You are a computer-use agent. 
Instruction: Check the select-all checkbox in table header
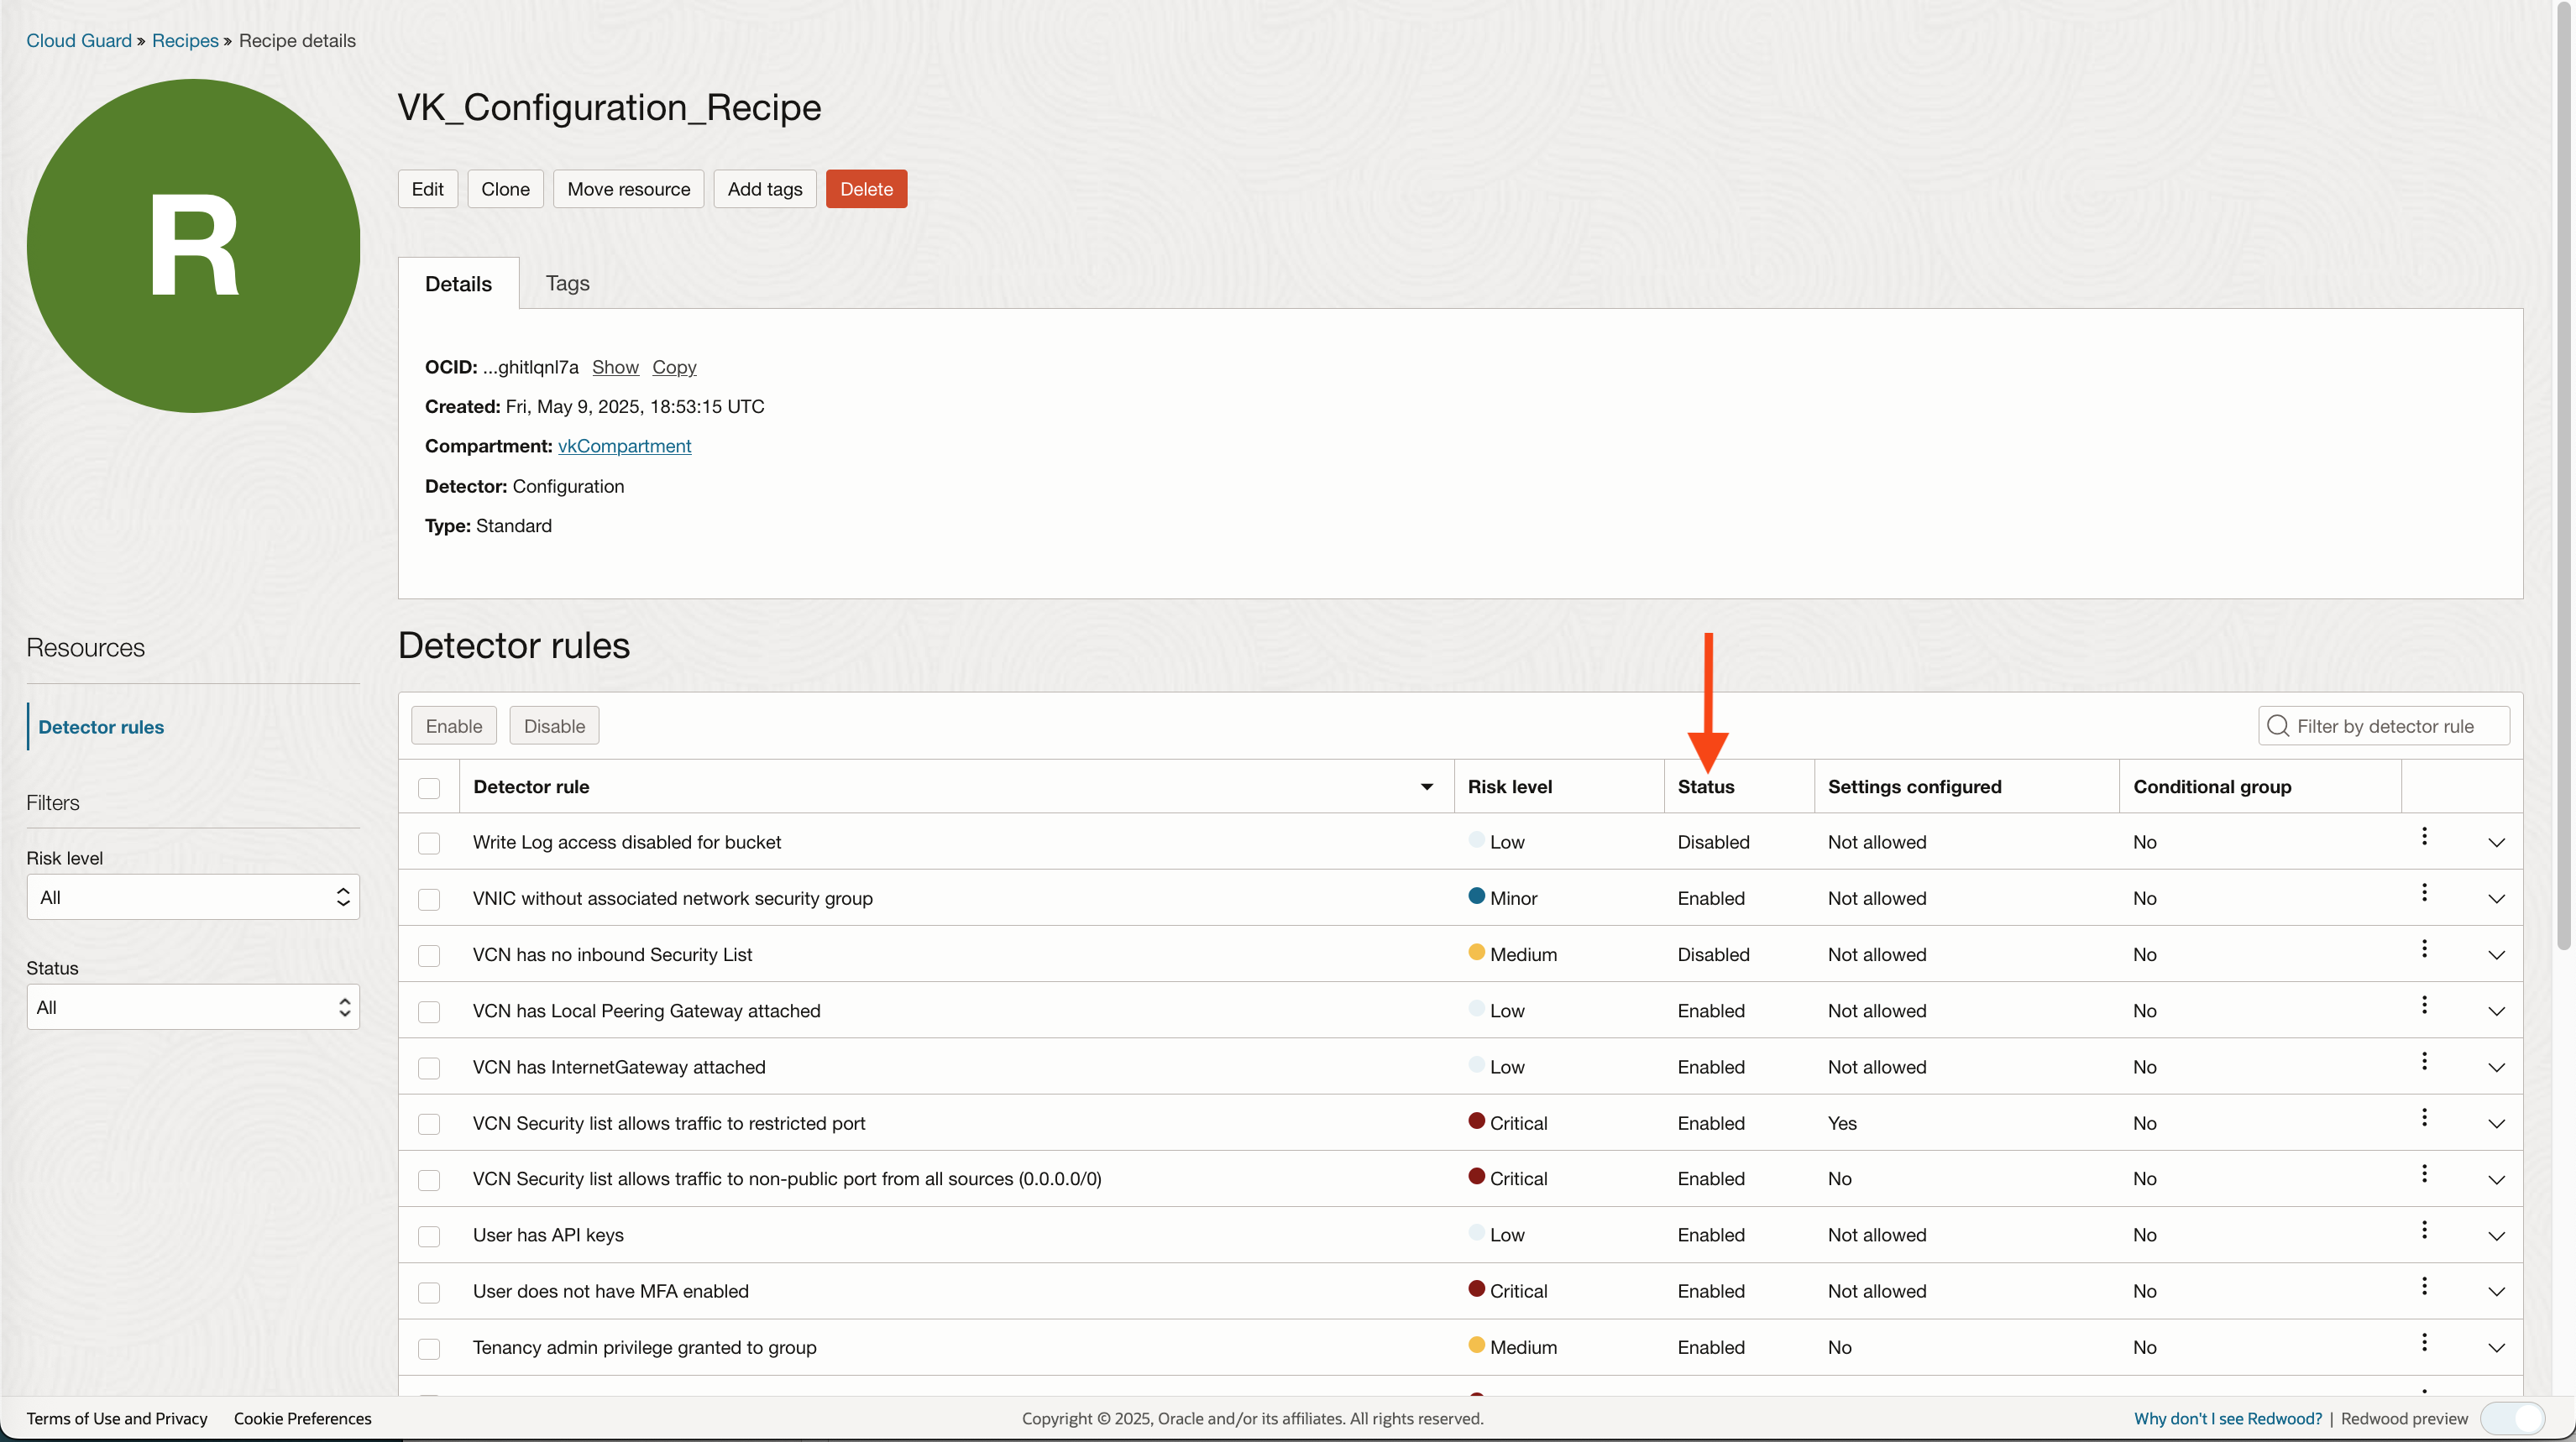point(429,788)
